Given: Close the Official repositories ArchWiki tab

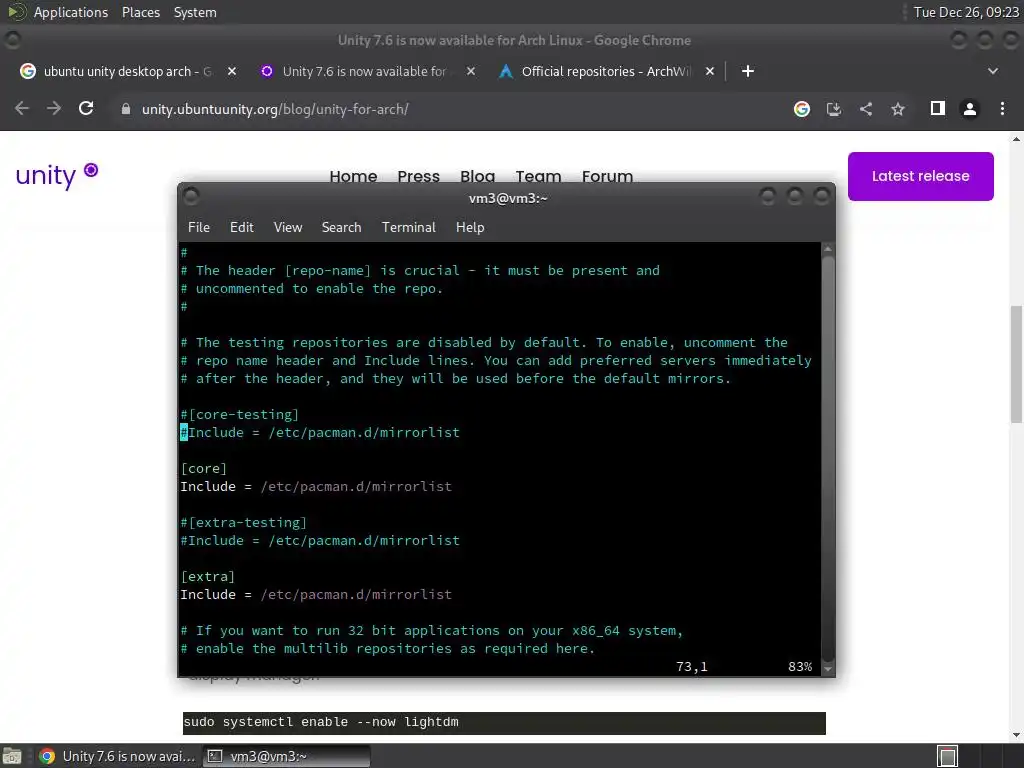Looking at the screenshot, I should coord(710,71).
